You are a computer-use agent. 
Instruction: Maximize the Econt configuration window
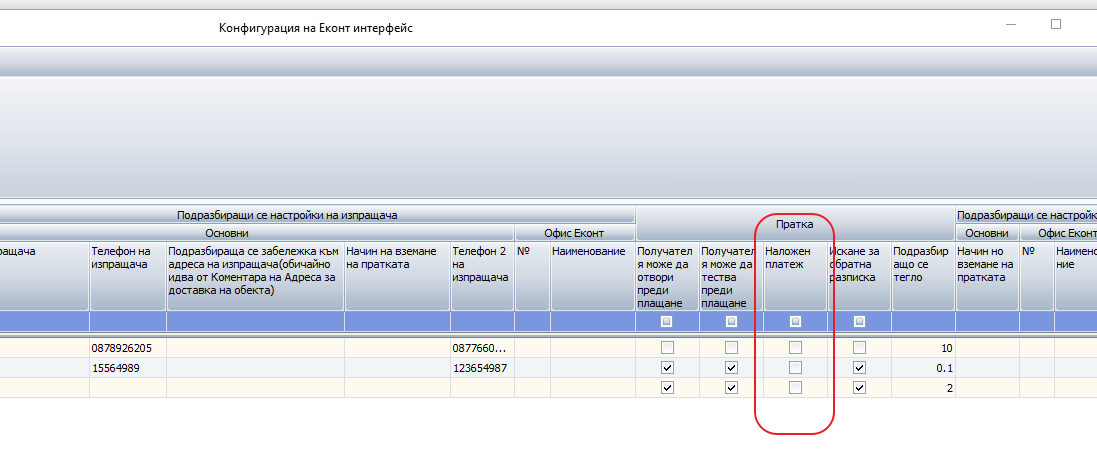click(1056, 24)
